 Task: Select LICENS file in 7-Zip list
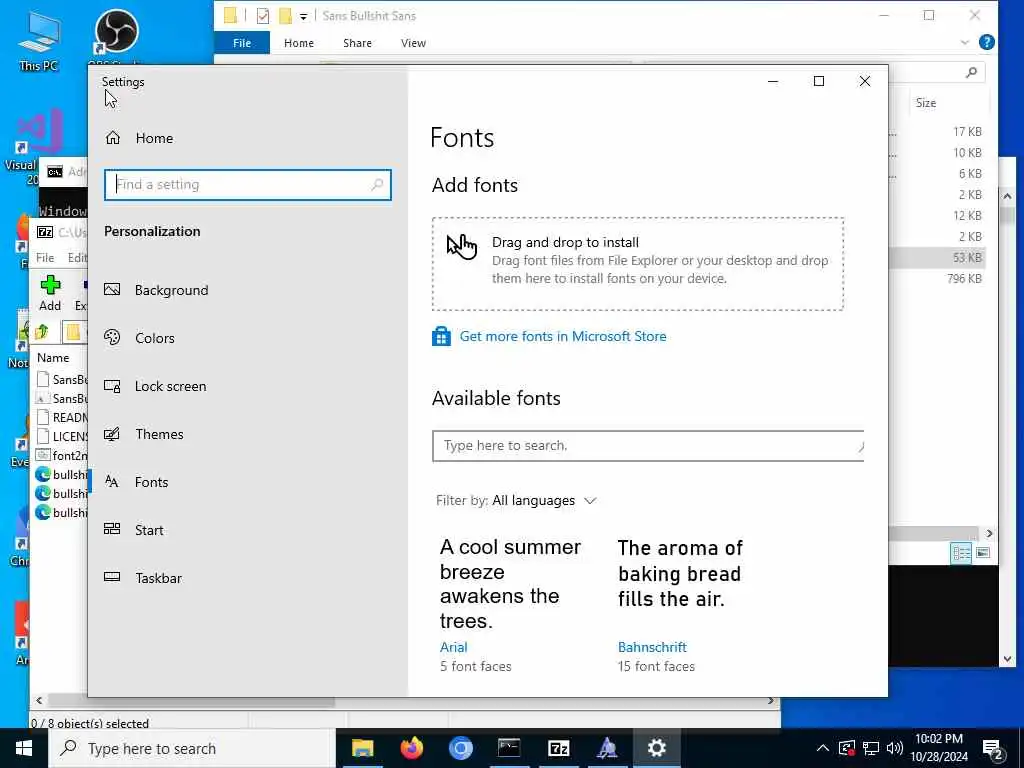coord(62,436)
